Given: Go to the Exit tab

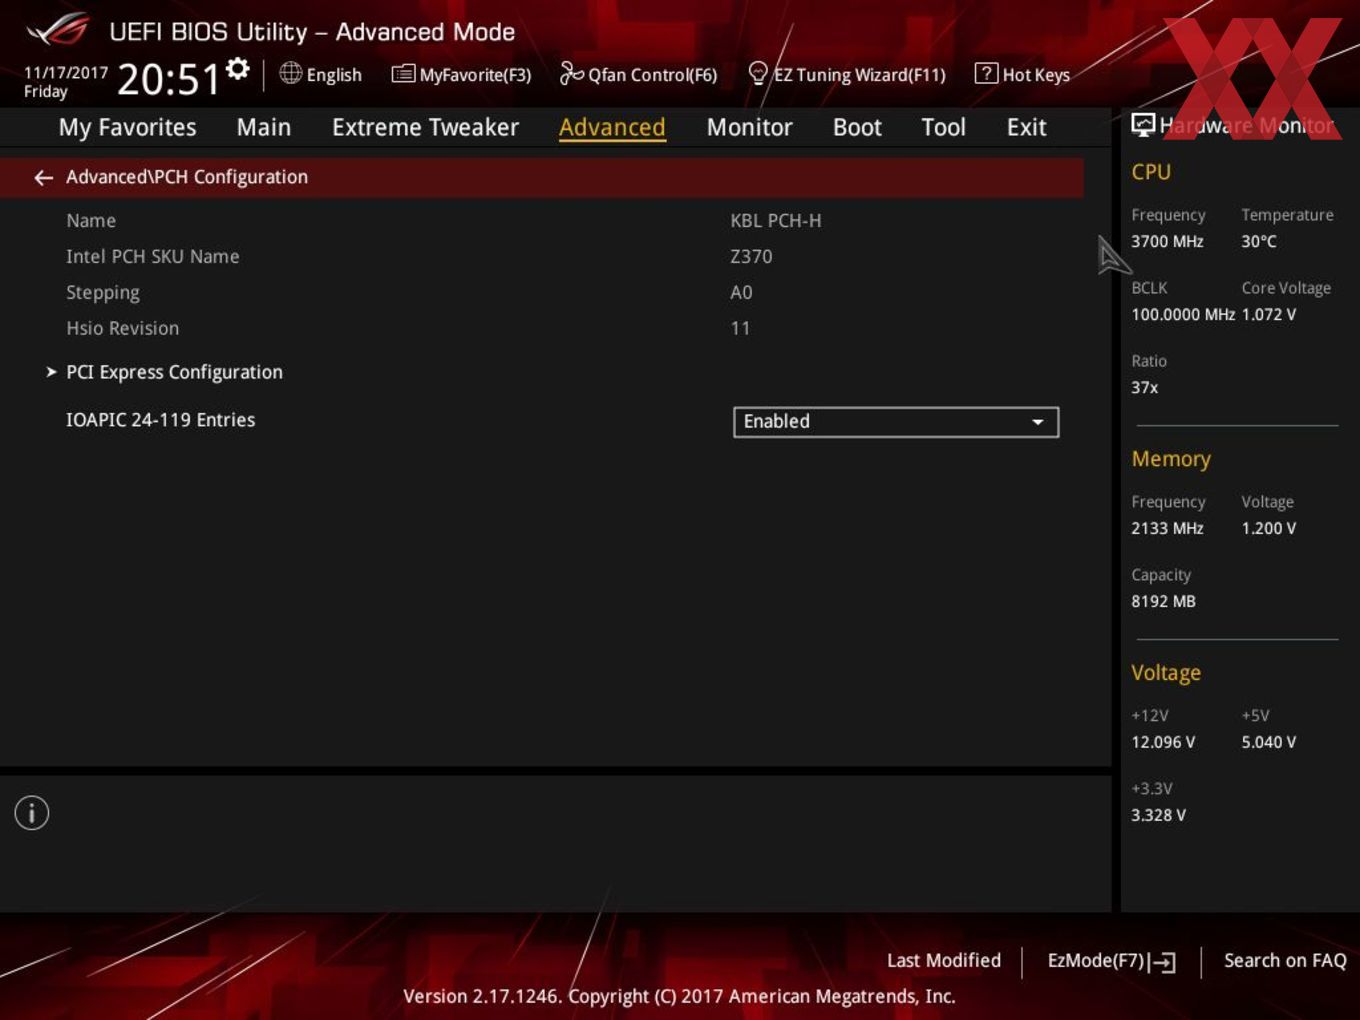Looking at the screenshot, I should pyautogui.click(x=1026, y=127).
